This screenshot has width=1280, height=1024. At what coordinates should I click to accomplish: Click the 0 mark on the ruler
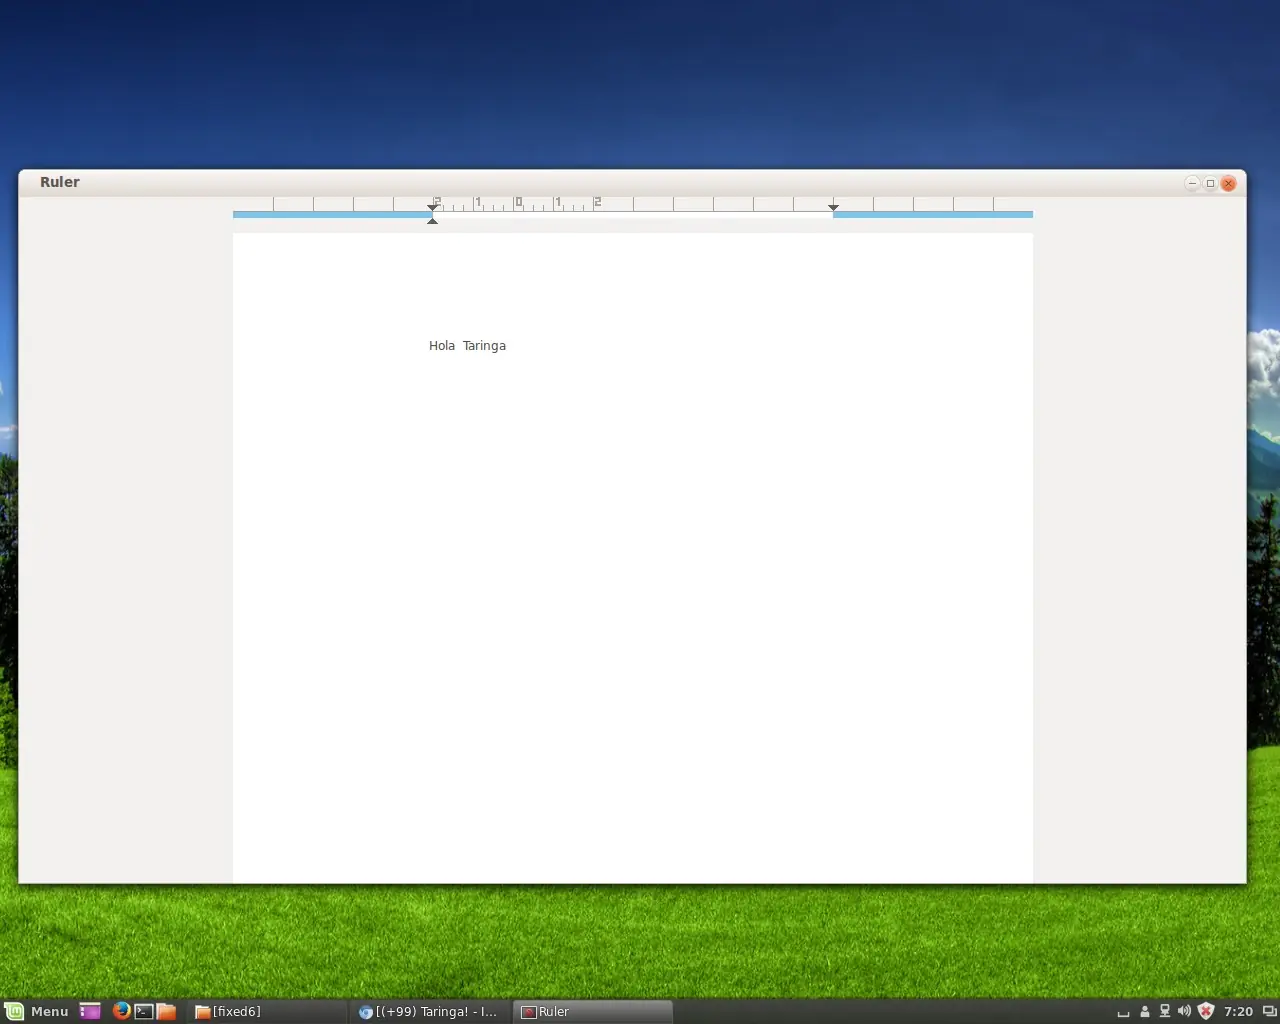tap(518, 202)
